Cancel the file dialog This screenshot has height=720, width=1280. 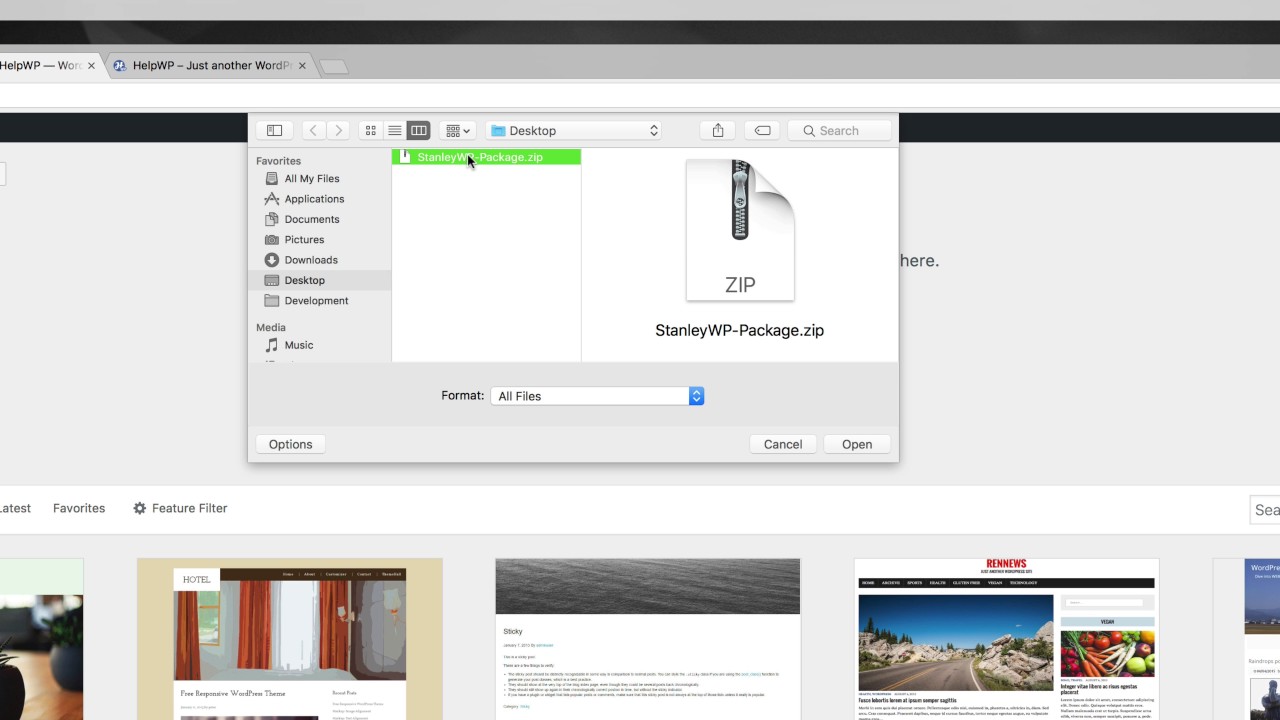(783, 444)
